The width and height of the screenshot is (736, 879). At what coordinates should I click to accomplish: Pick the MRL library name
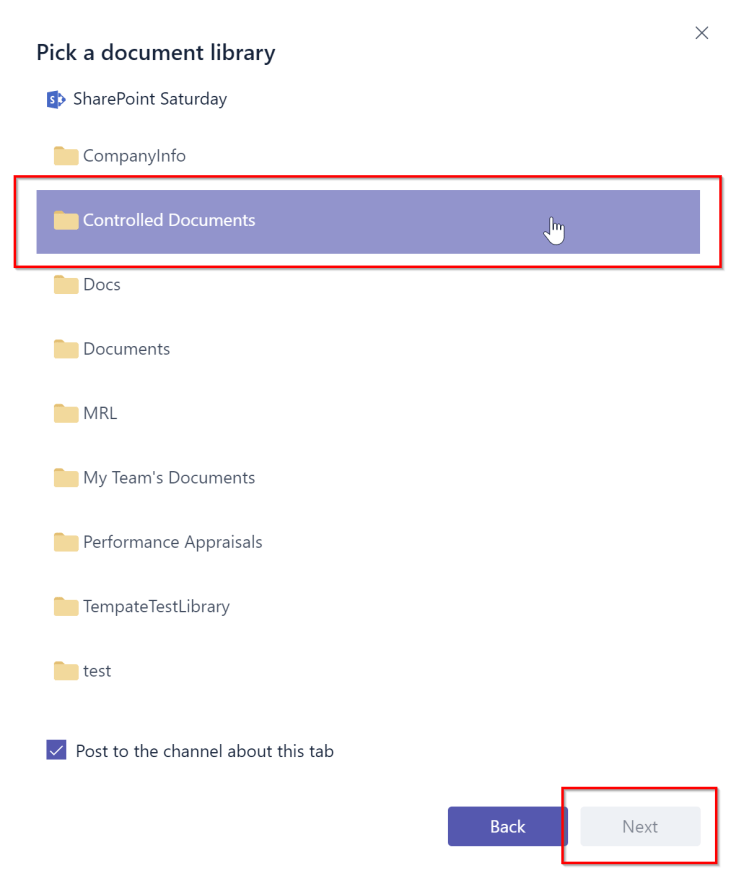[x=100, y=413]
